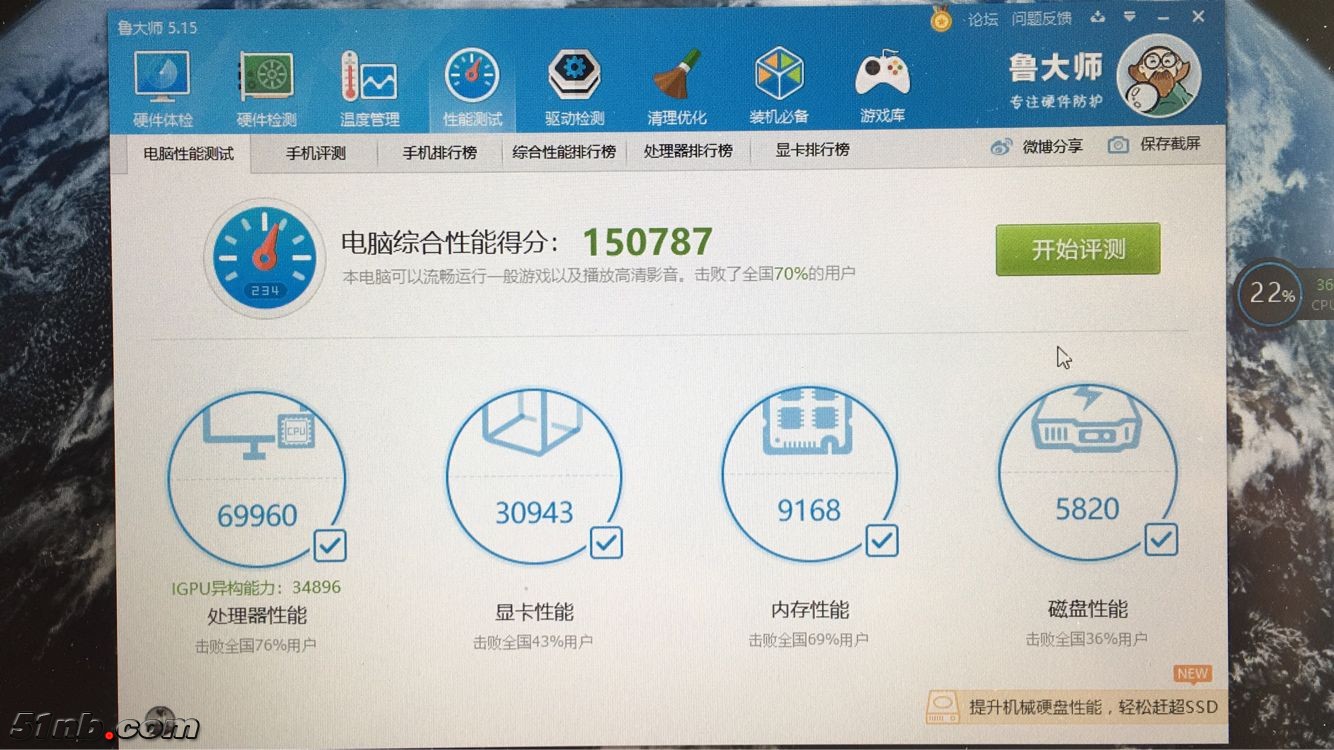Viewport: 1334px width, 750px height.
Task: Expand the title bar main menu dropdown arrow
Action: (x=1129, y=17)
